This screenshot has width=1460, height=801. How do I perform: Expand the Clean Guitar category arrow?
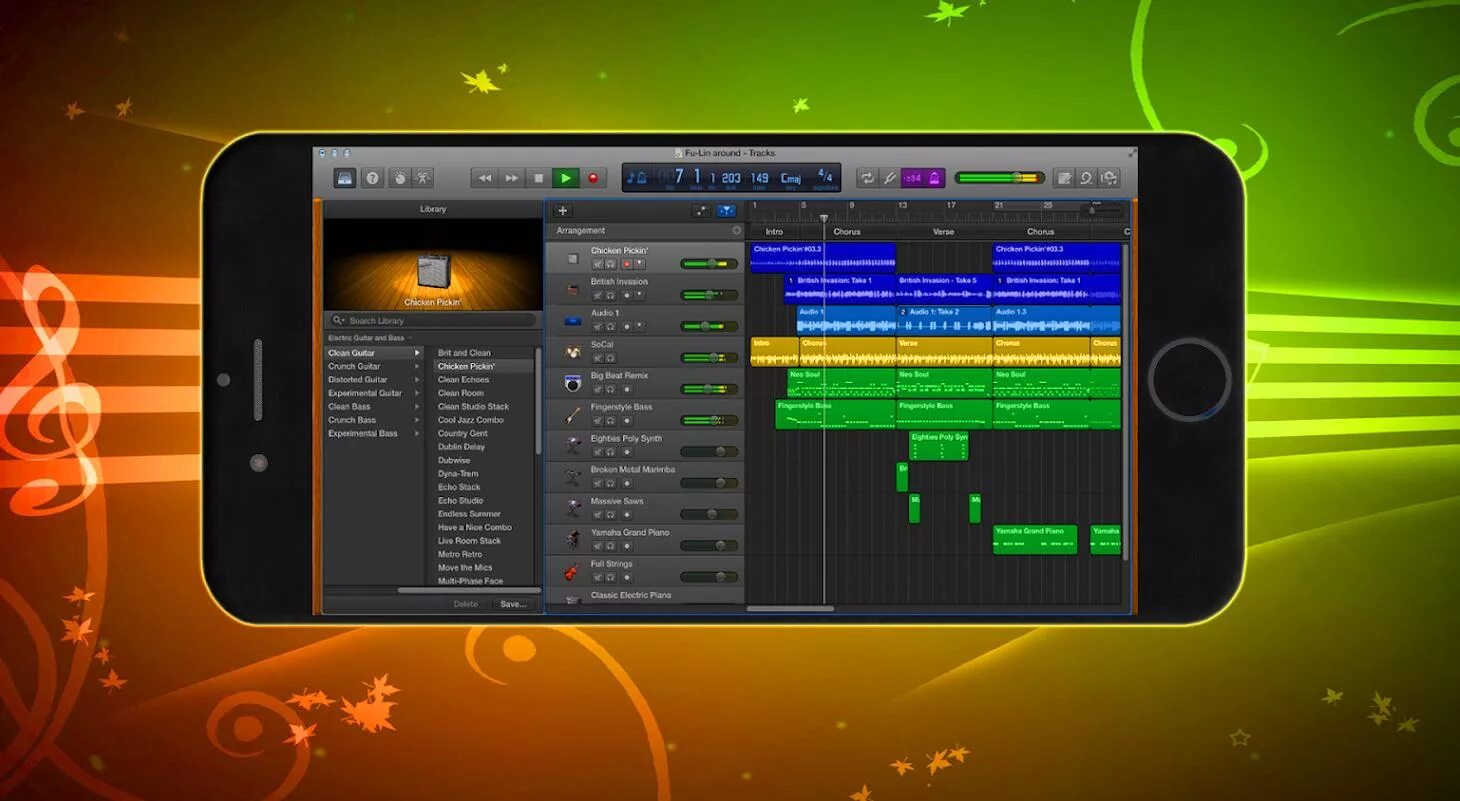417,353
